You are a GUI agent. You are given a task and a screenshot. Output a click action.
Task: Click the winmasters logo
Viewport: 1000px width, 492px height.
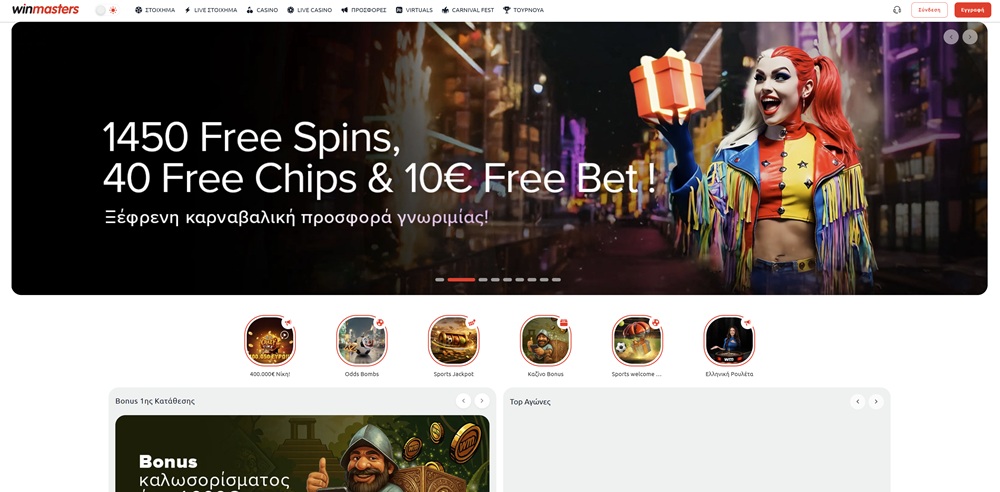click(x=45, y=10)
